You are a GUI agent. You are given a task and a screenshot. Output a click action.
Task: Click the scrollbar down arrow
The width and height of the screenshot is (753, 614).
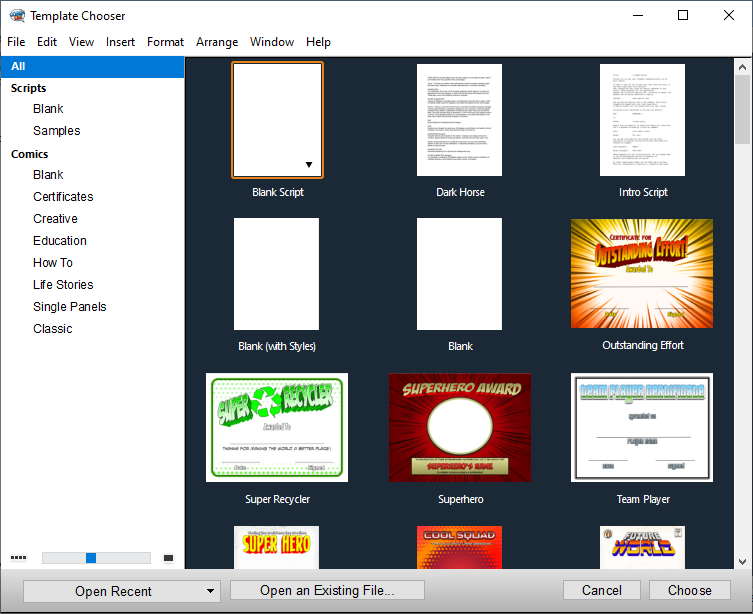tap(743, 561)
